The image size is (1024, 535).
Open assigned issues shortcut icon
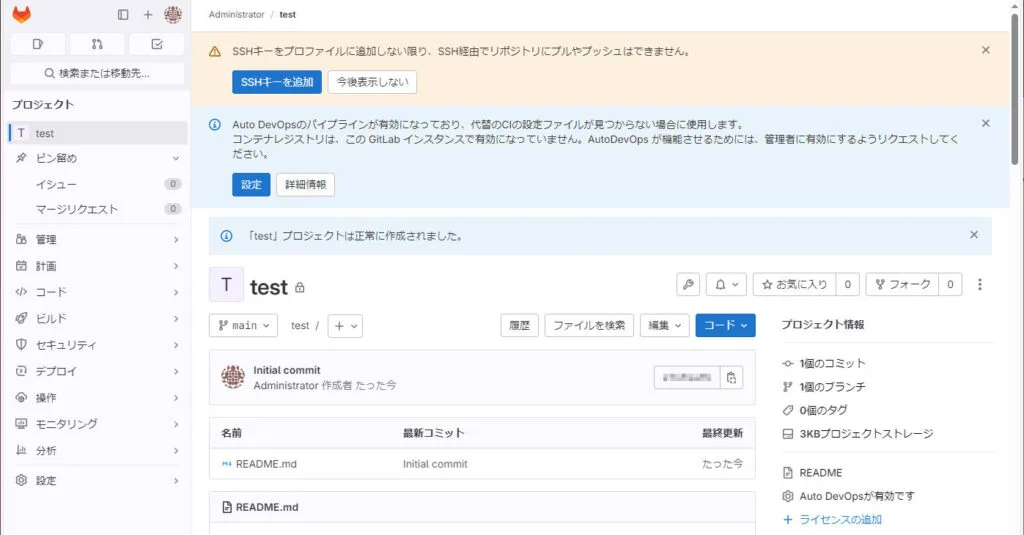(x=38, y=44)
